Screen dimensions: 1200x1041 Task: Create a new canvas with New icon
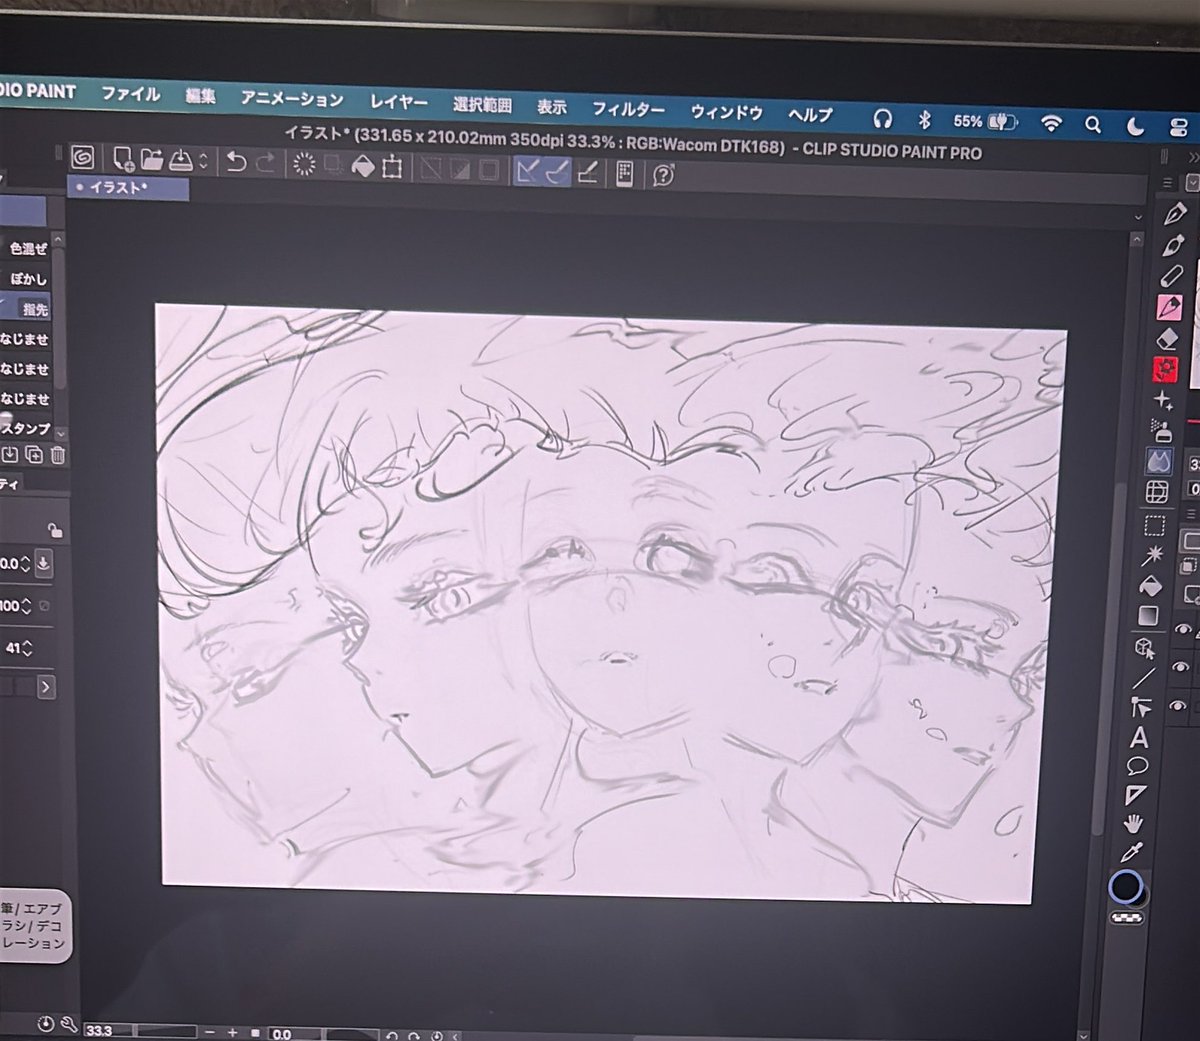coord(123,158)
